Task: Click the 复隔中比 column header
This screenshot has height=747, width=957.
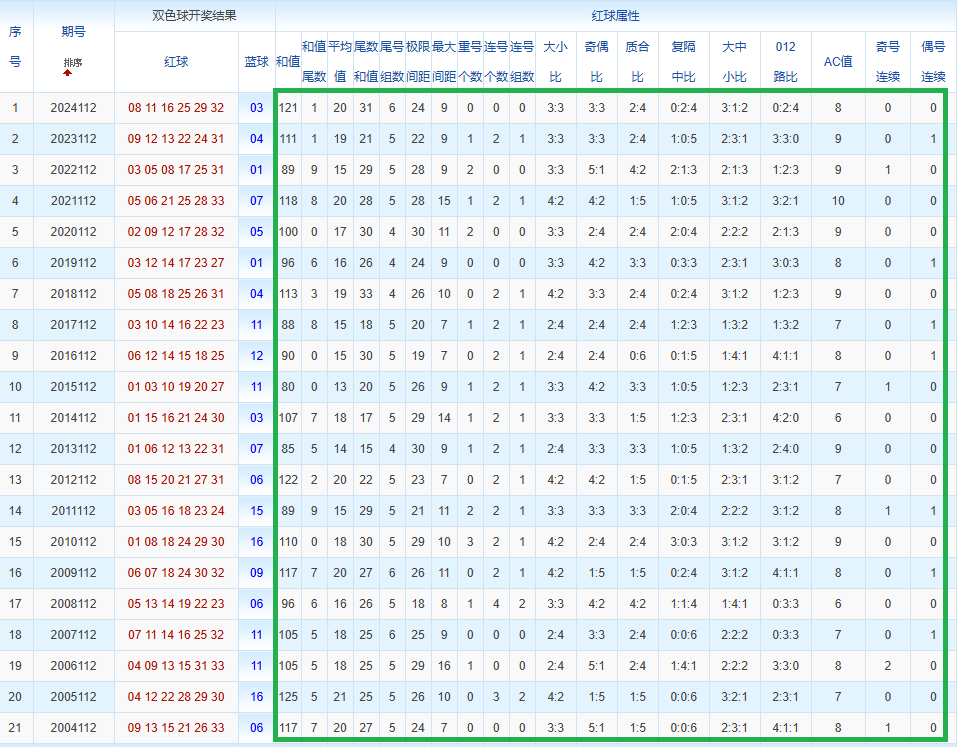Action: pyautogui.click(x=683, y=61)
